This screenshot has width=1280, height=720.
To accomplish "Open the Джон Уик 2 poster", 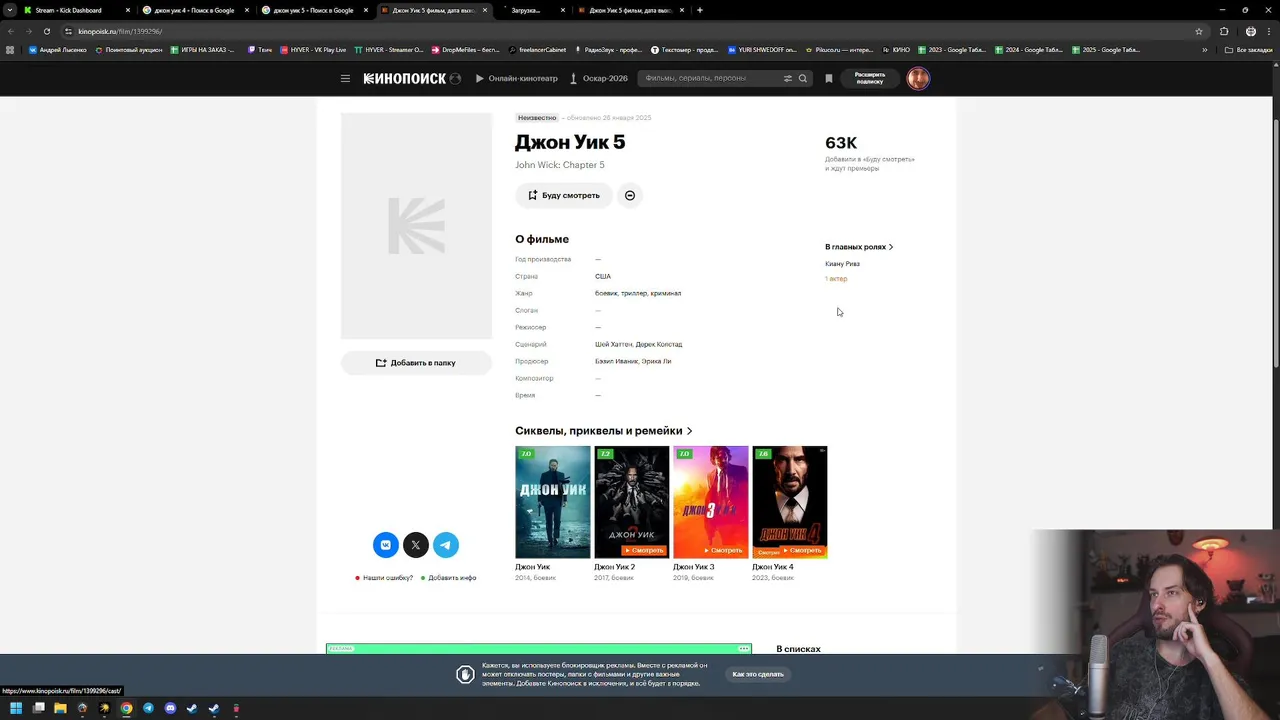I will click(632, 502).
